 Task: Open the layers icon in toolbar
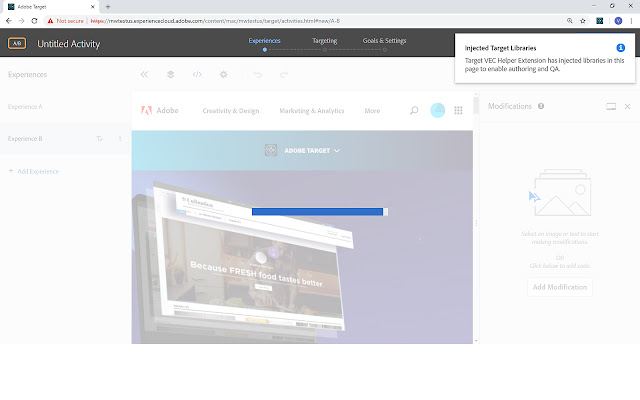[171, 74]
